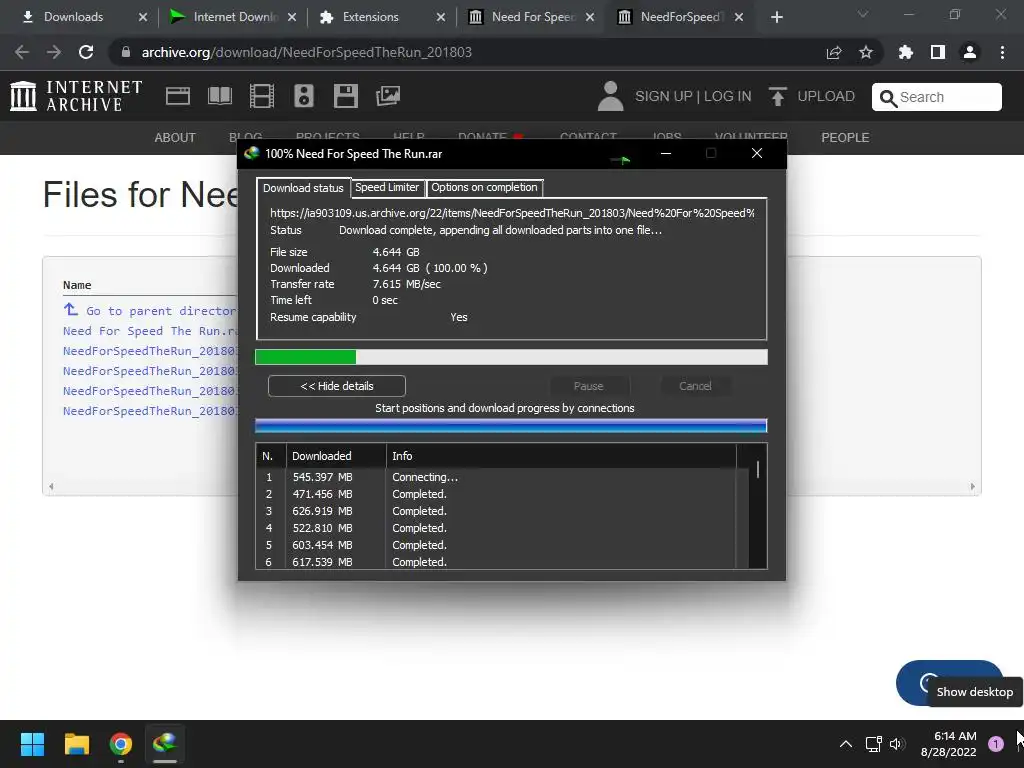
Task: Open volume control in system tray
Action: click(897, 744)
